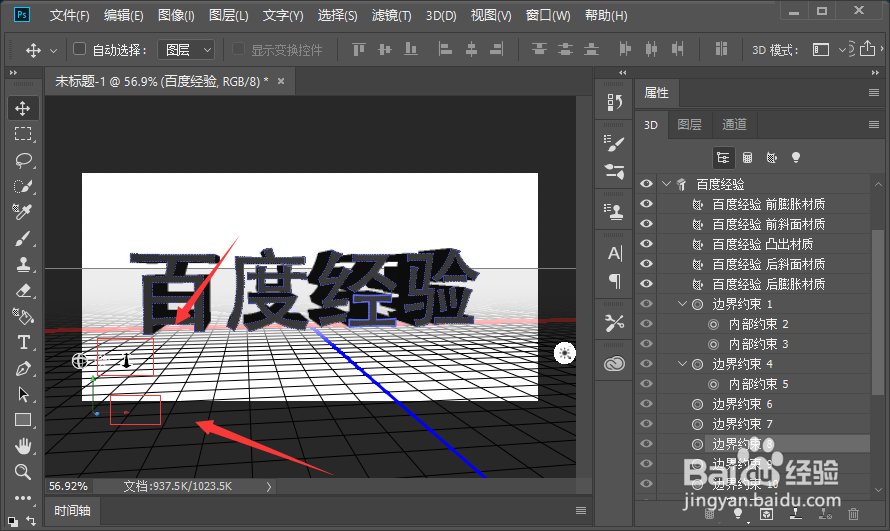The image size is (890, 531).
Task: Open the Adjustments sliders panel icon
Action: coord(614,171)
